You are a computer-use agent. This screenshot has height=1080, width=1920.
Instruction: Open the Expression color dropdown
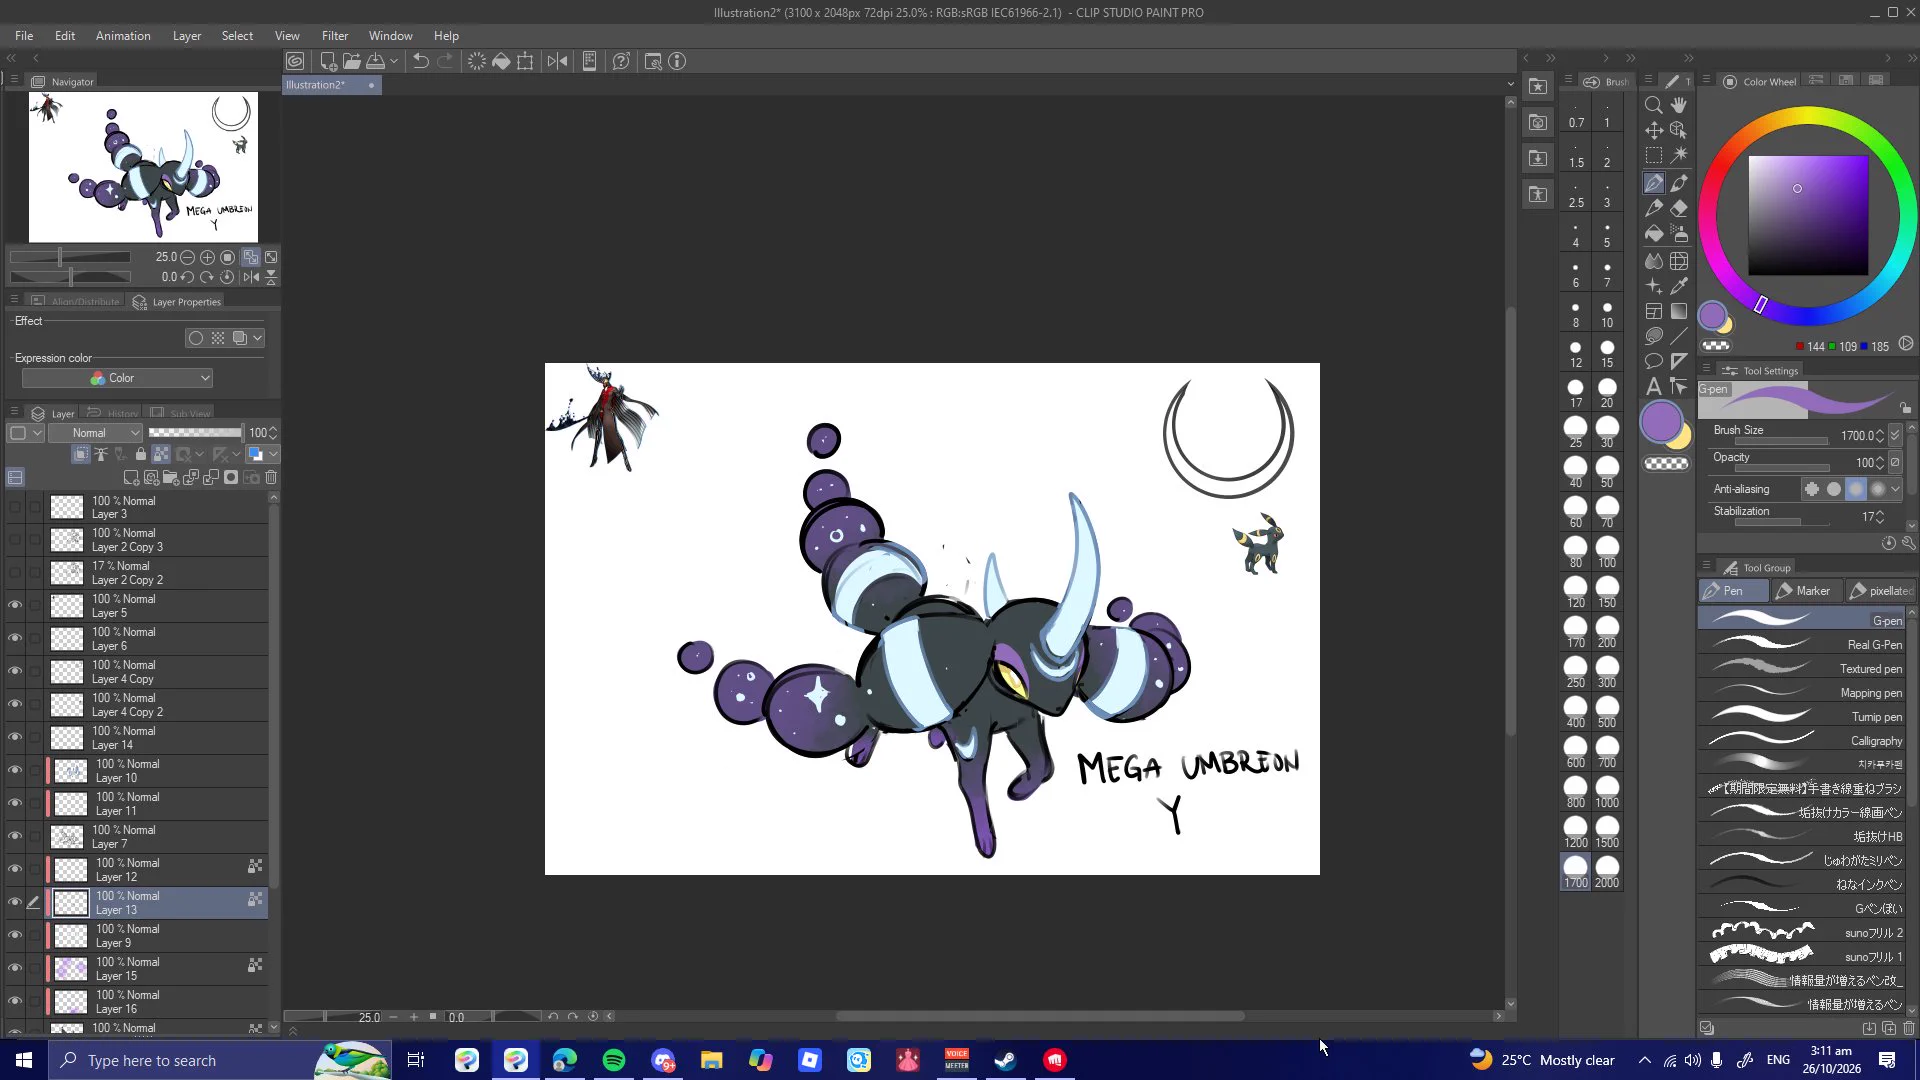(117, 378)
